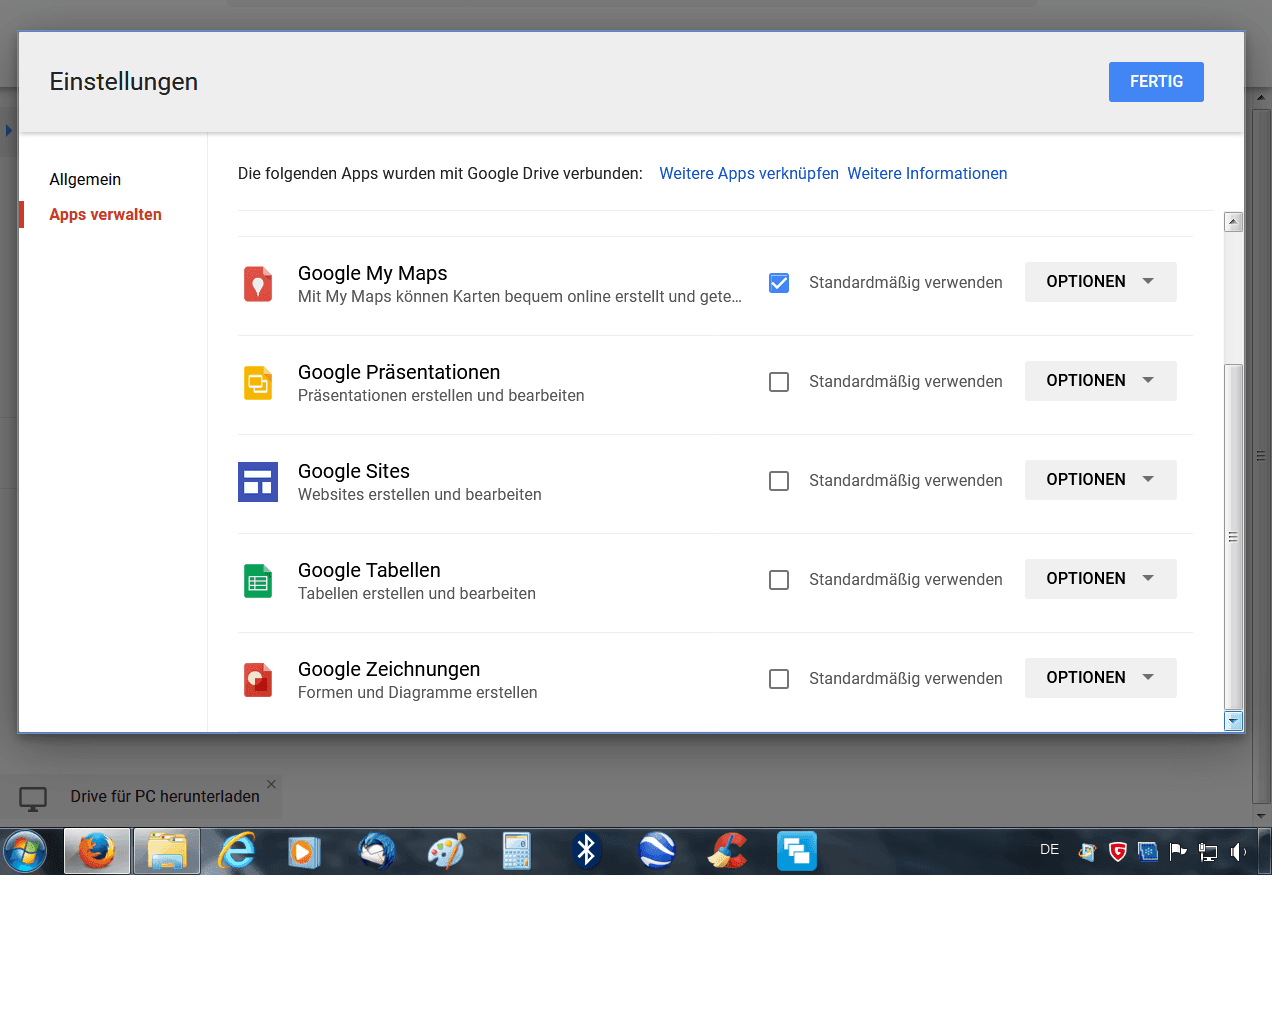Open the volume speaker tray icon
This screenshot has height=1024, width=1280.
tap(1238, 852)
